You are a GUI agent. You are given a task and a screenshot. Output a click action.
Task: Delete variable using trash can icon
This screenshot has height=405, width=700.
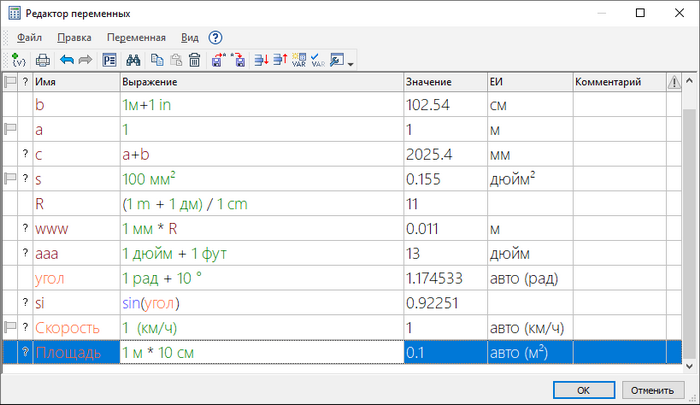pos(194,60)
